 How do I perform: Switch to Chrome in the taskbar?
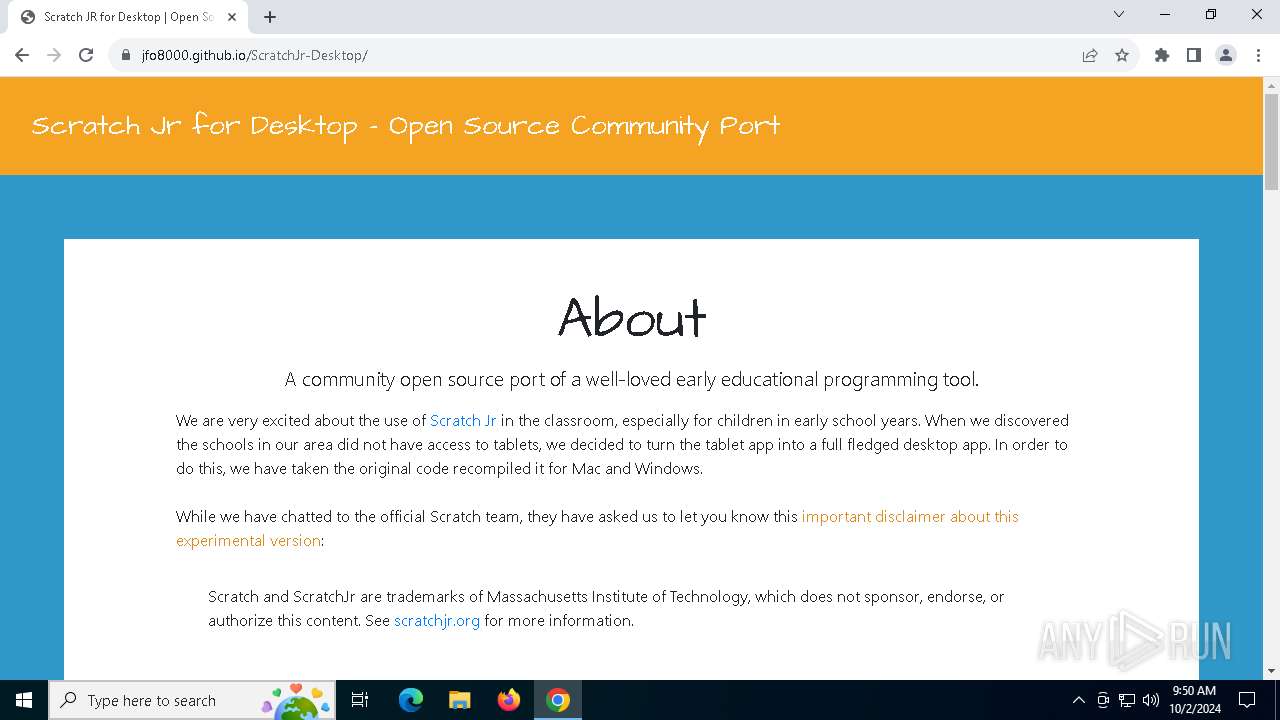pos(558,700)
